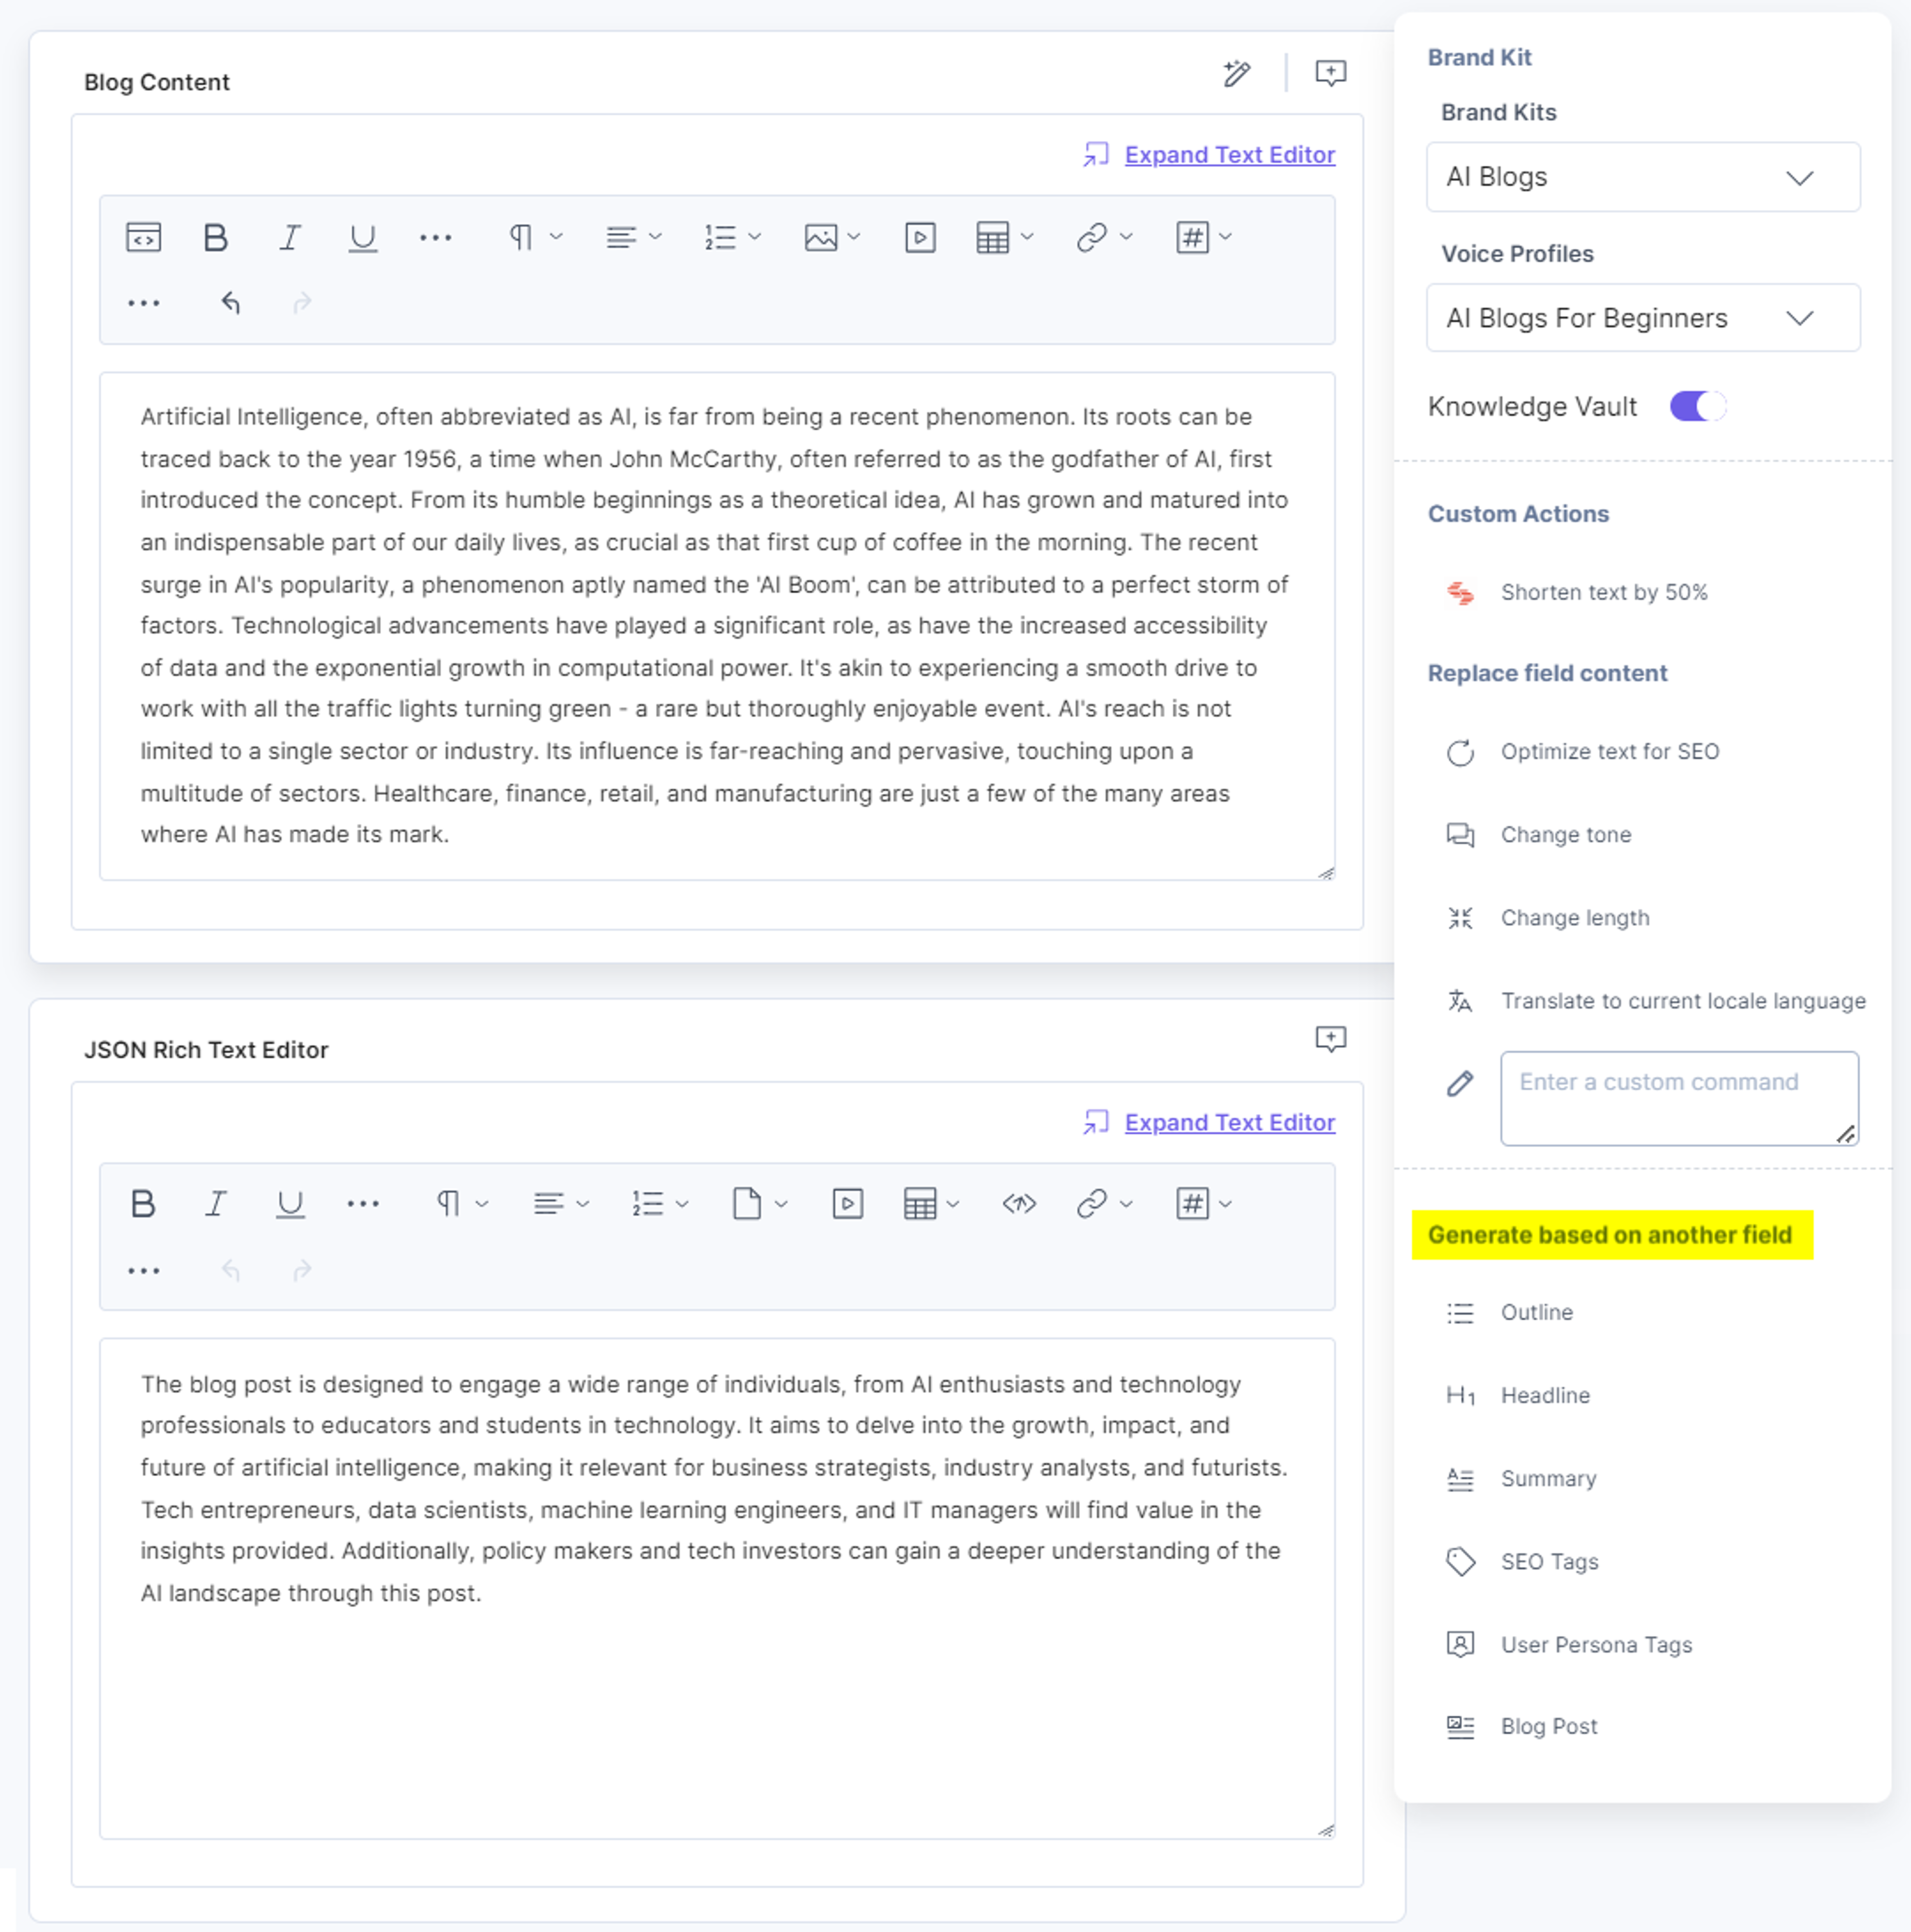Click resize handle of custom command box
This screenshot has height=1932, width=1911.
(x=1846, y=1134)
